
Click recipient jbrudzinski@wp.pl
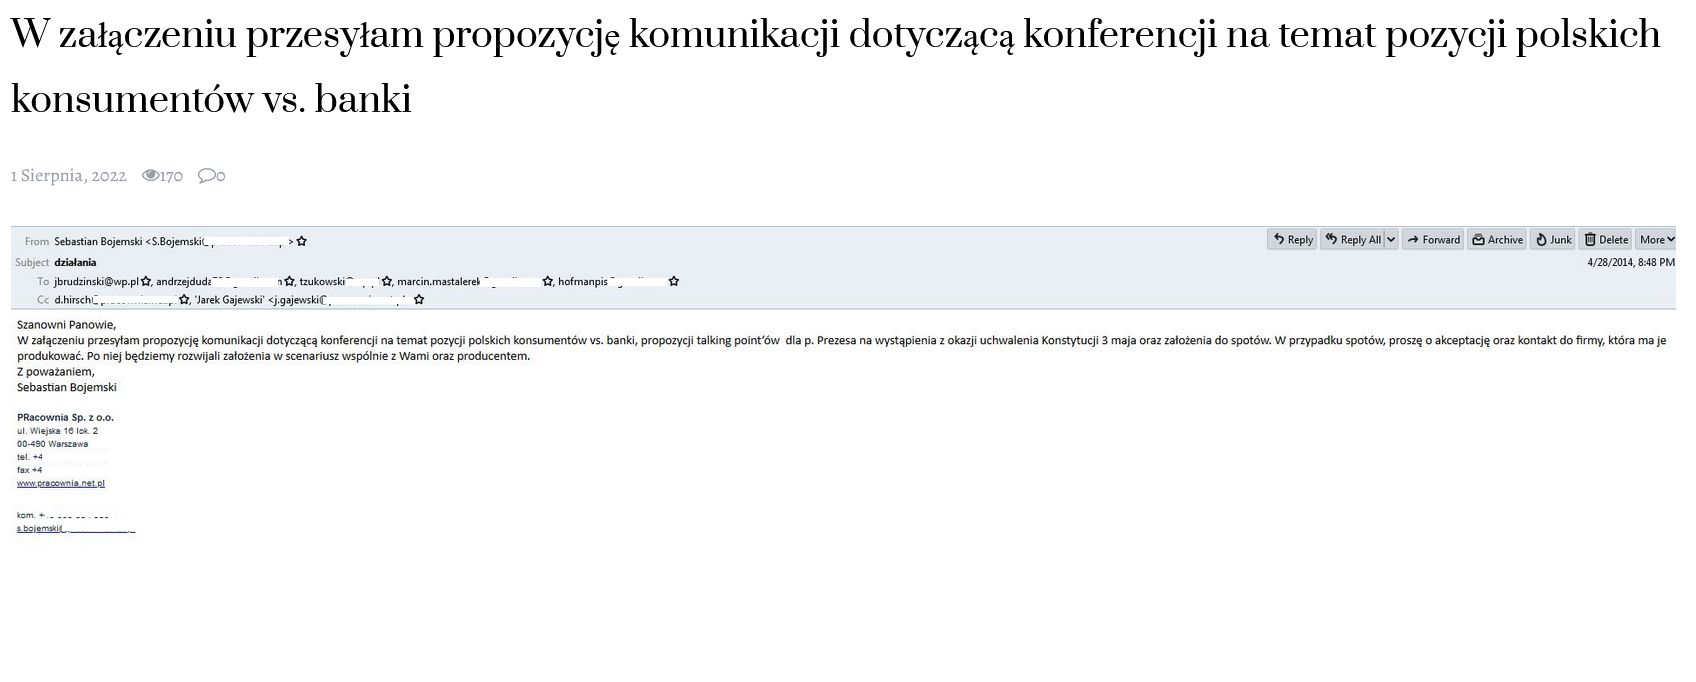[x=96, y=282]
